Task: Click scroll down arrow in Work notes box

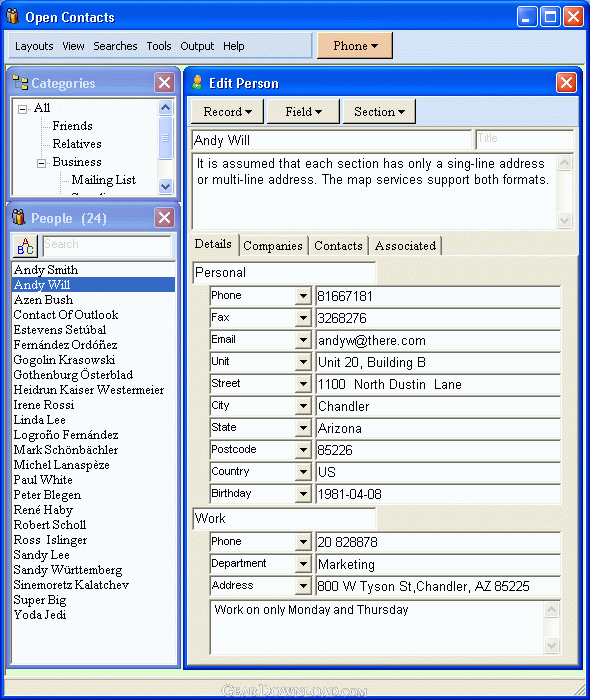Action: [552, 645]
